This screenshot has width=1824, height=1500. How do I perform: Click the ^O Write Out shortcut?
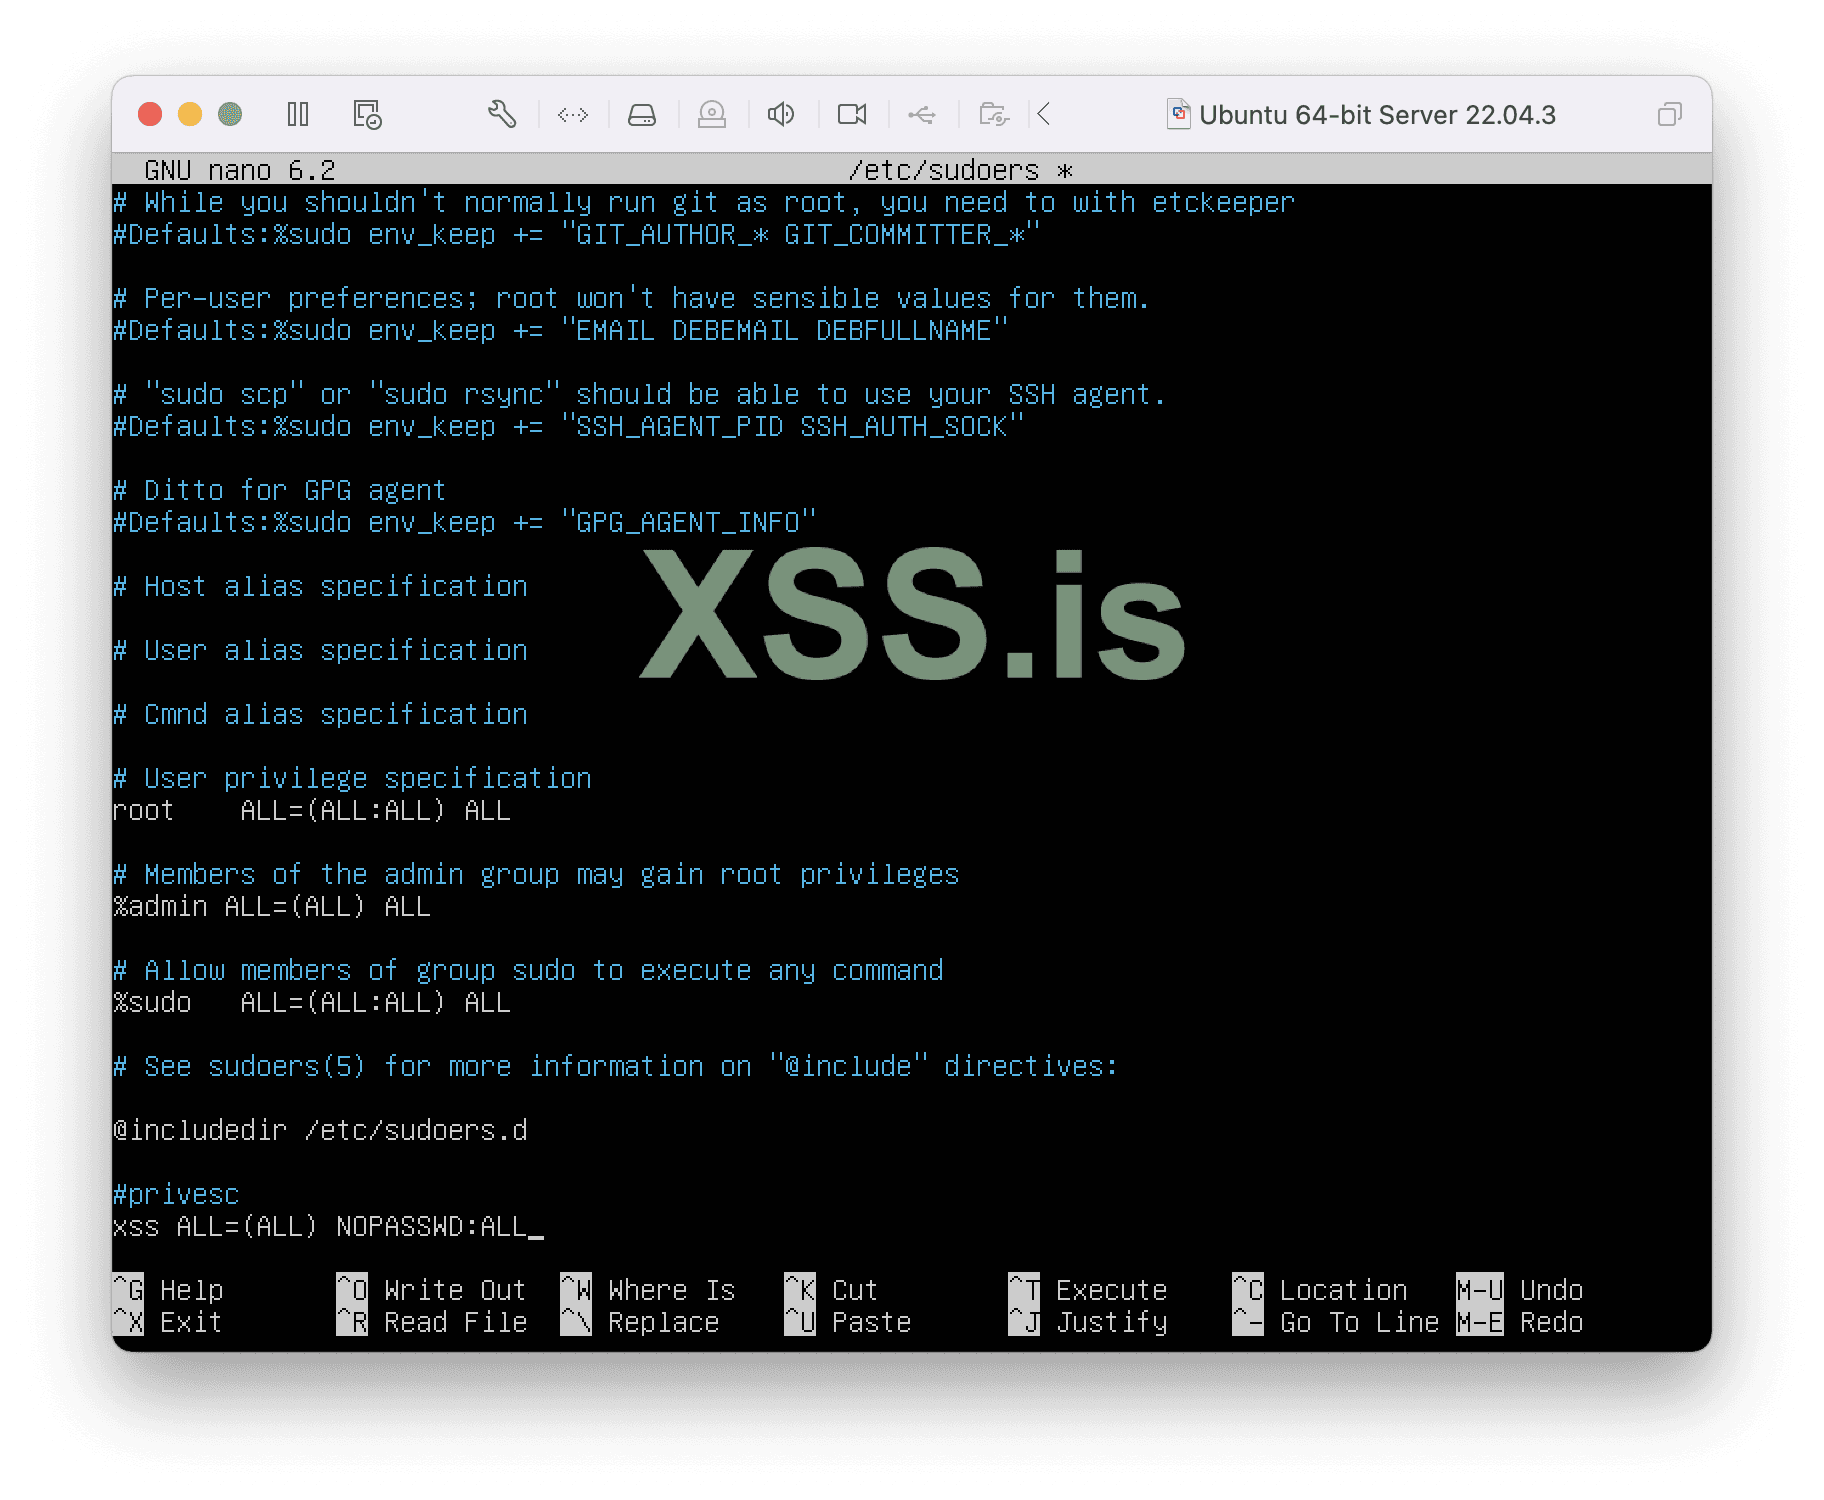[432, 1290]
